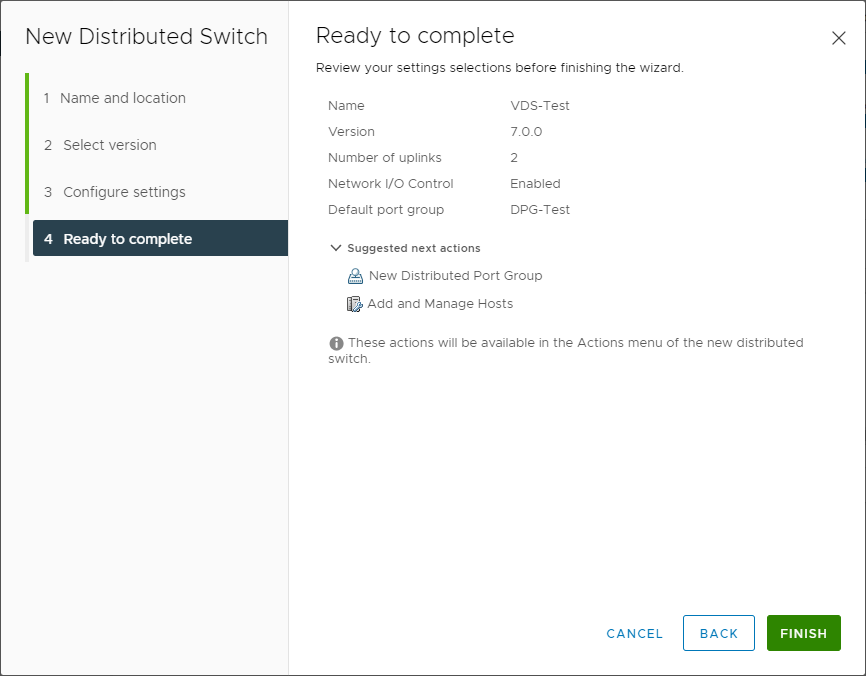The height and width of the screenshot is (676, 866).
Task: Click the 7.0.0 version value
Action: coord(526,131)
